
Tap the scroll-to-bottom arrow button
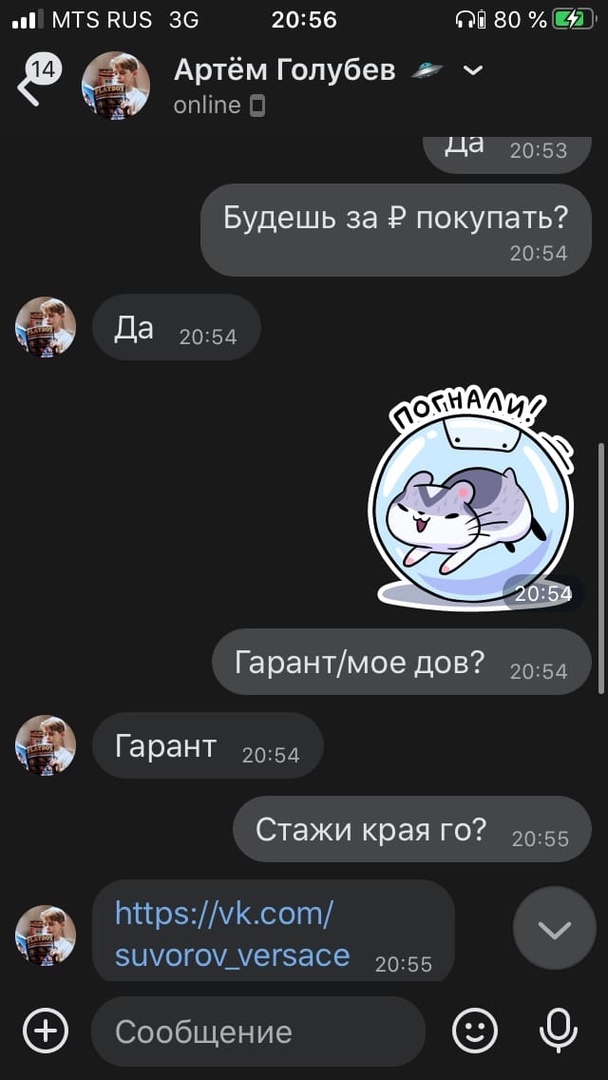pyautogui.click(x=554, y=931)
